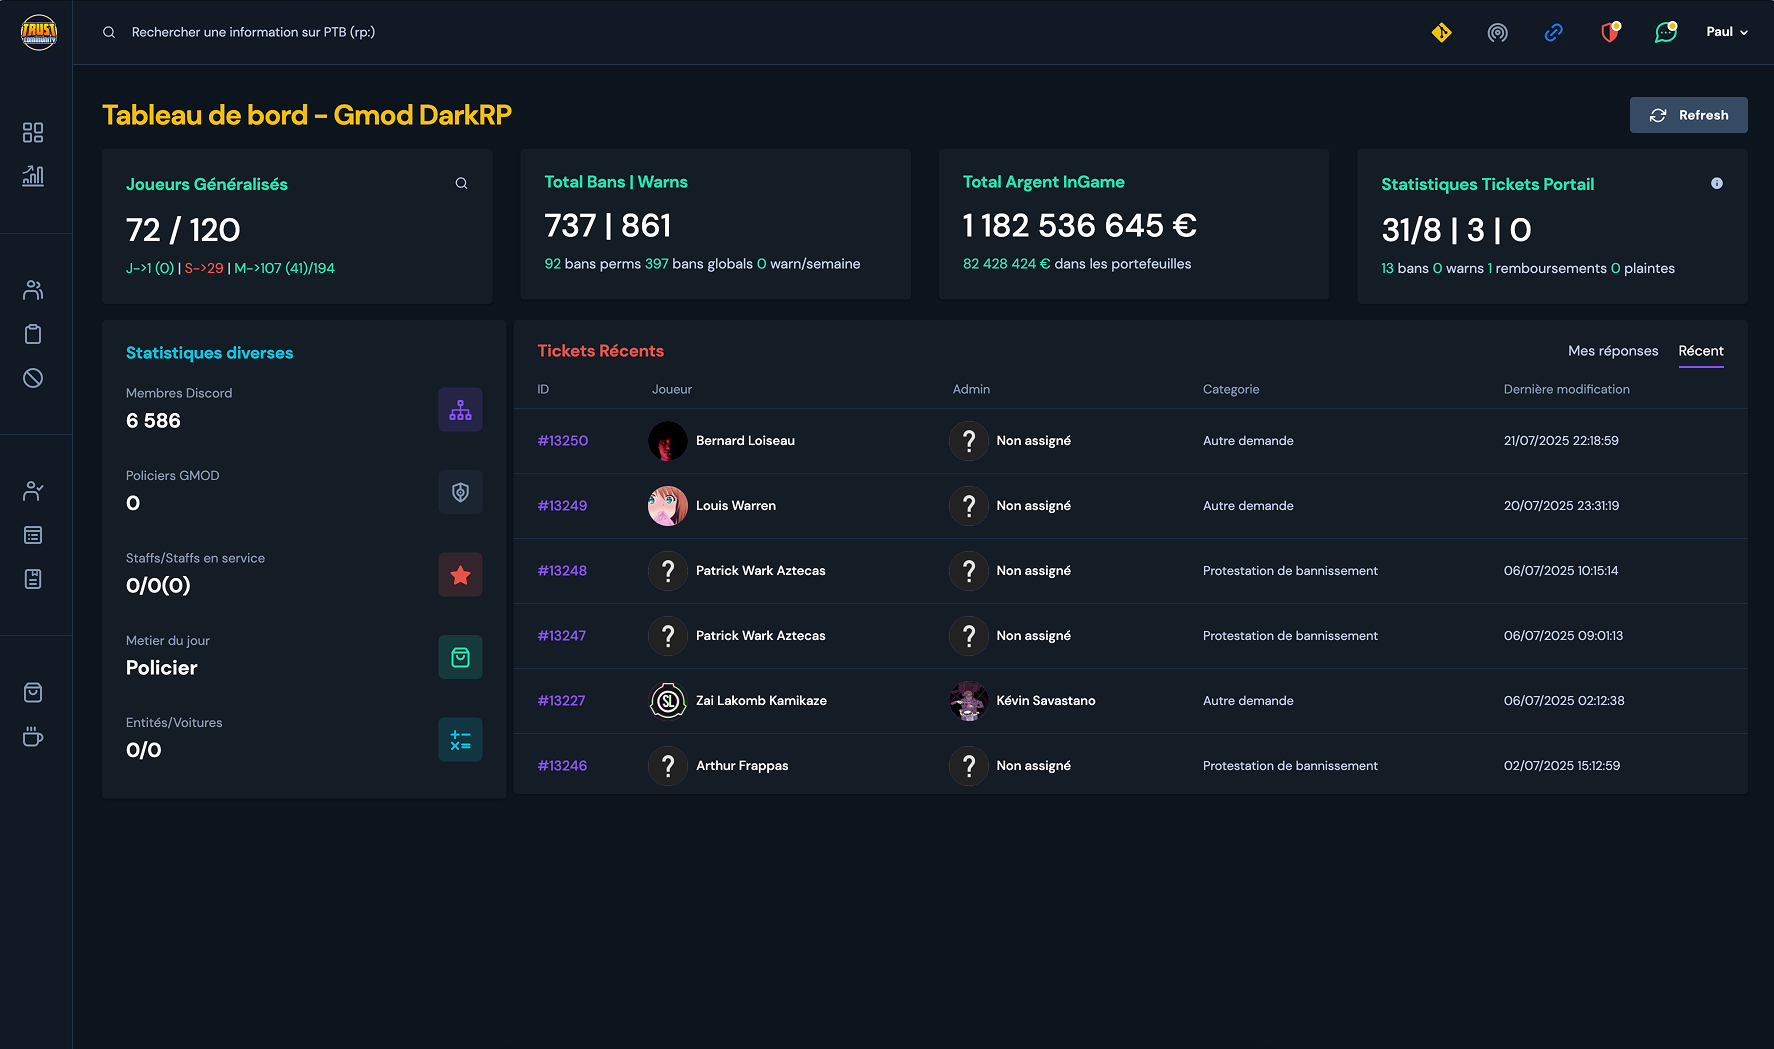The image size is (1774, 1049).
Task: Click the search icon in Joueurs Généralisés card
Action: [x=461, y=183]
